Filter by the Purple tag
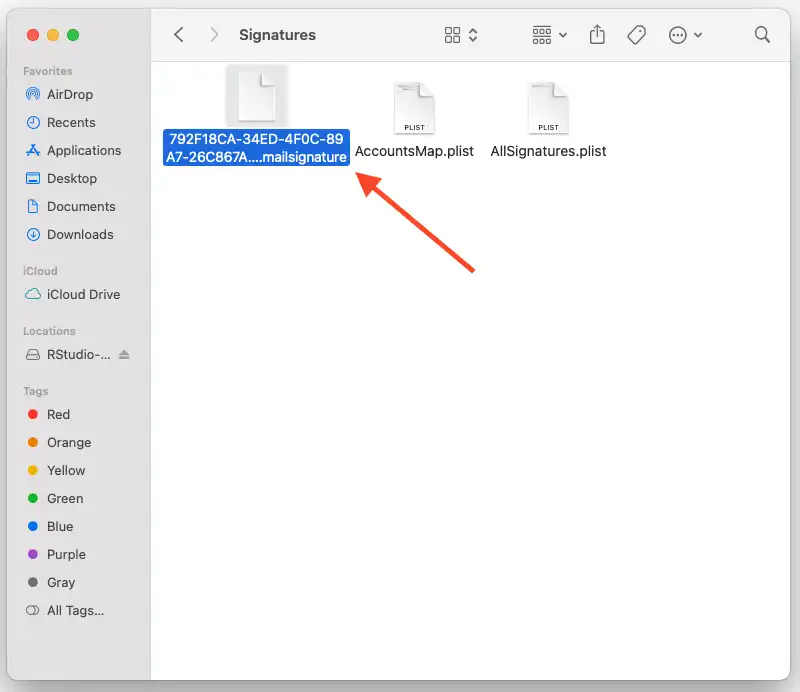The height and width of the screenshot is (692, 800). click(x=66, y=554)
